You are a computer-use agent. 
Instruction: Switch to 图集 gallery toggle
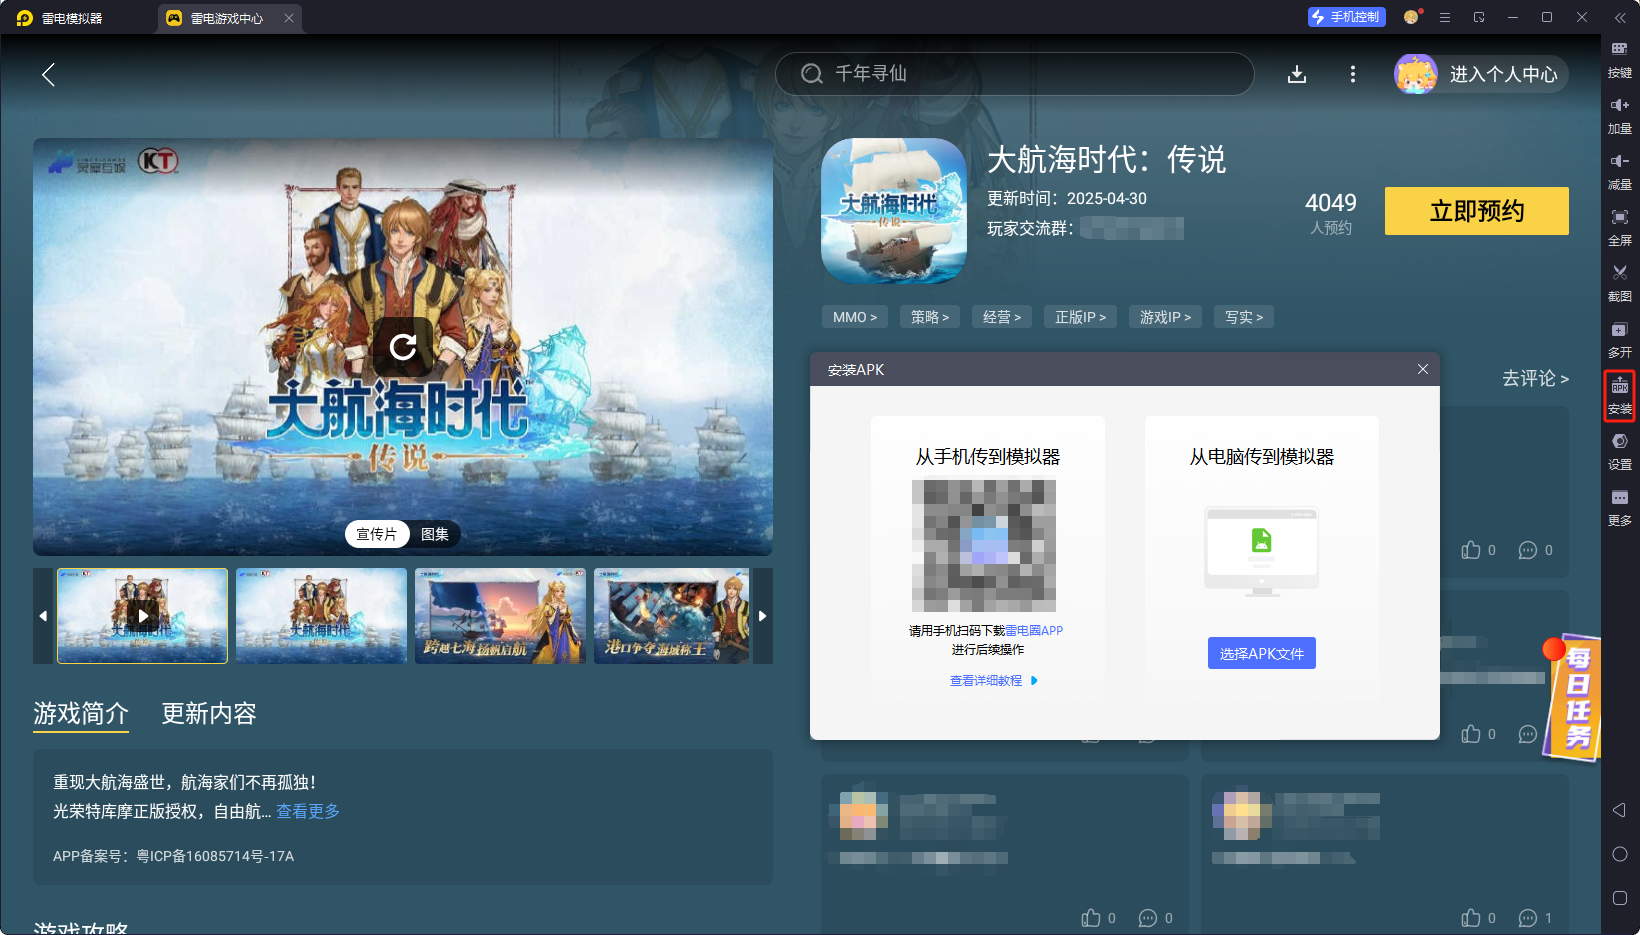(x=435, y=534)
